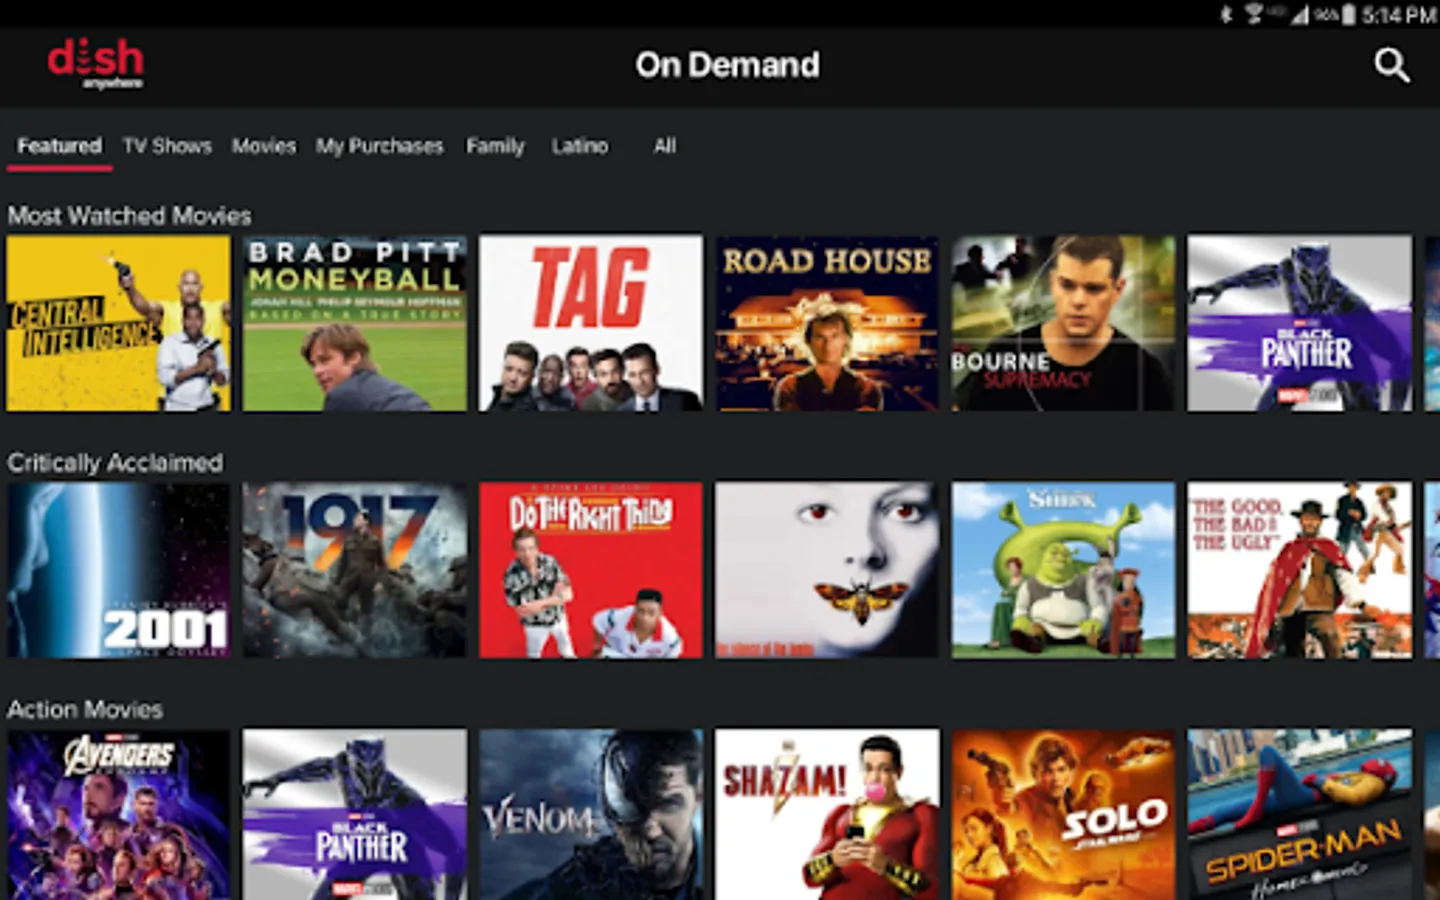The height and width of the screenshot is (900, 1440).
Task: Open Central Intelligence movie poster
Action: (118, 323)
